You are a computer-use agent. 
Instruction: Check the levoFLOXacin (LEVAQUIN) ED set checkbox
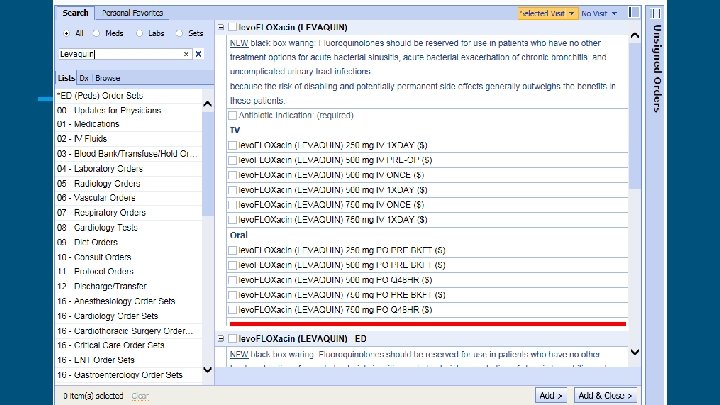coord(232,338)
